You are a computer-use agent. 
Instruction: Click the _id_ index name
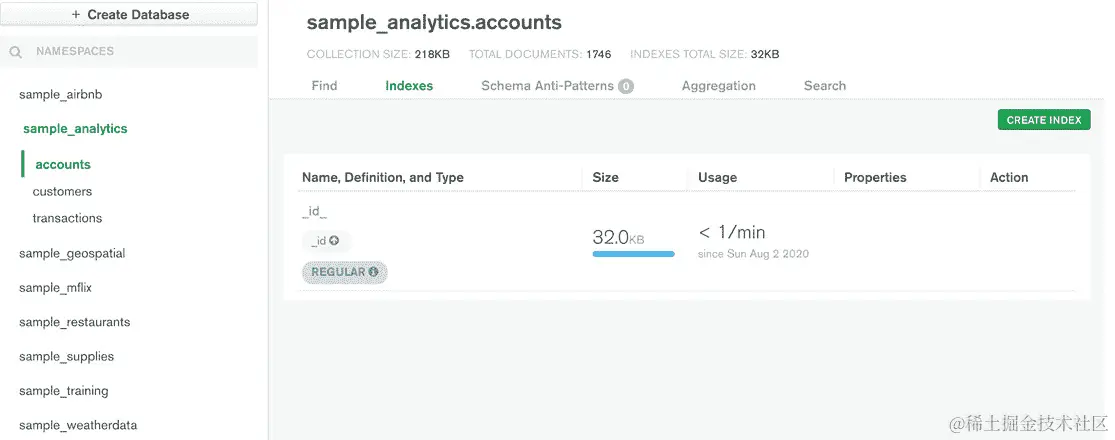[x=314, y=212]
